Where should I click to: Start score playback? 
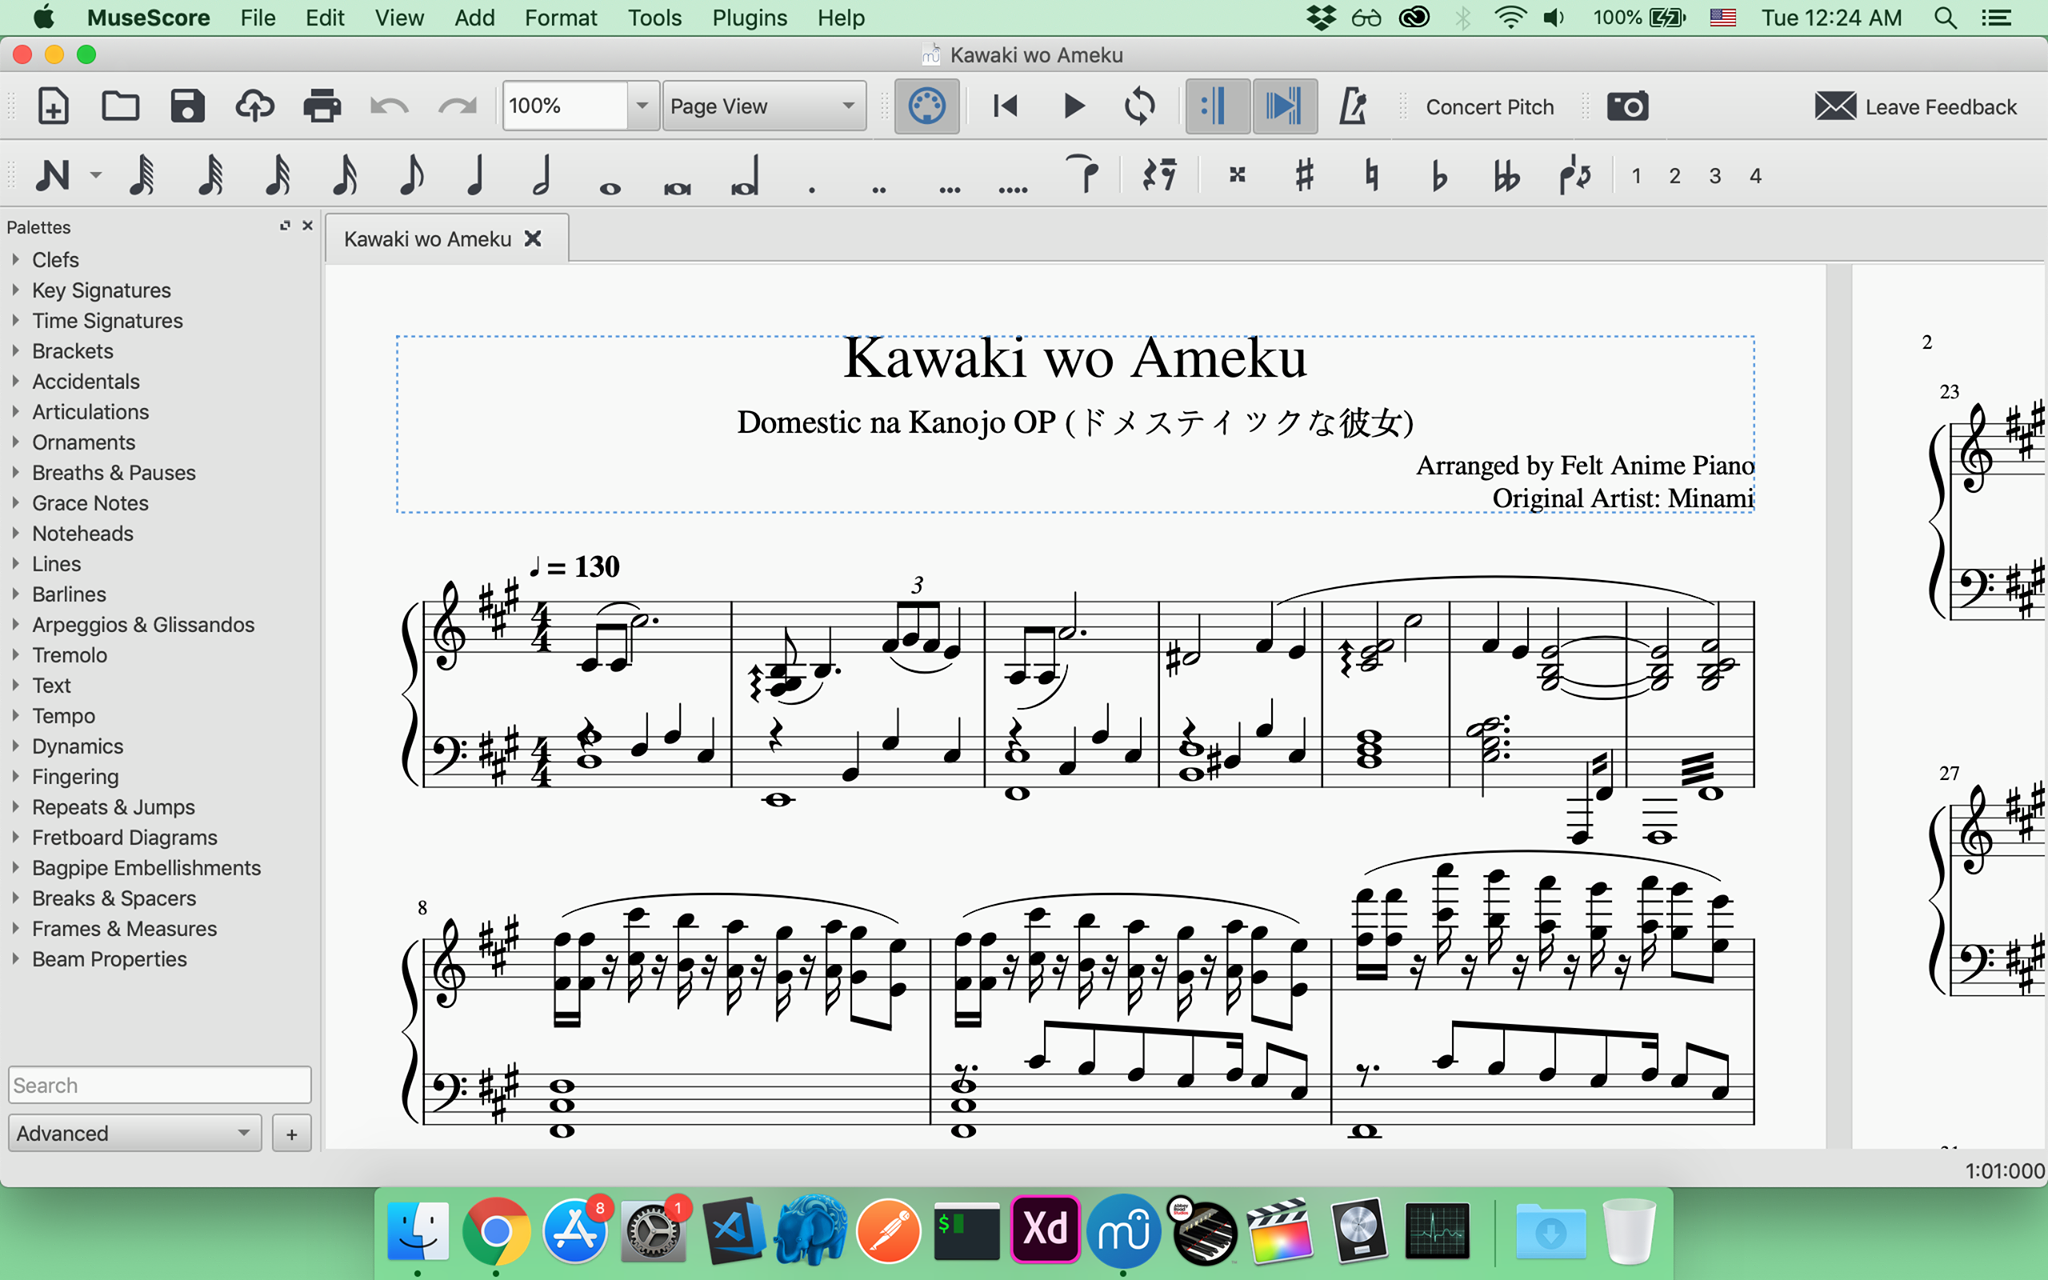(x=1074, y=106)
